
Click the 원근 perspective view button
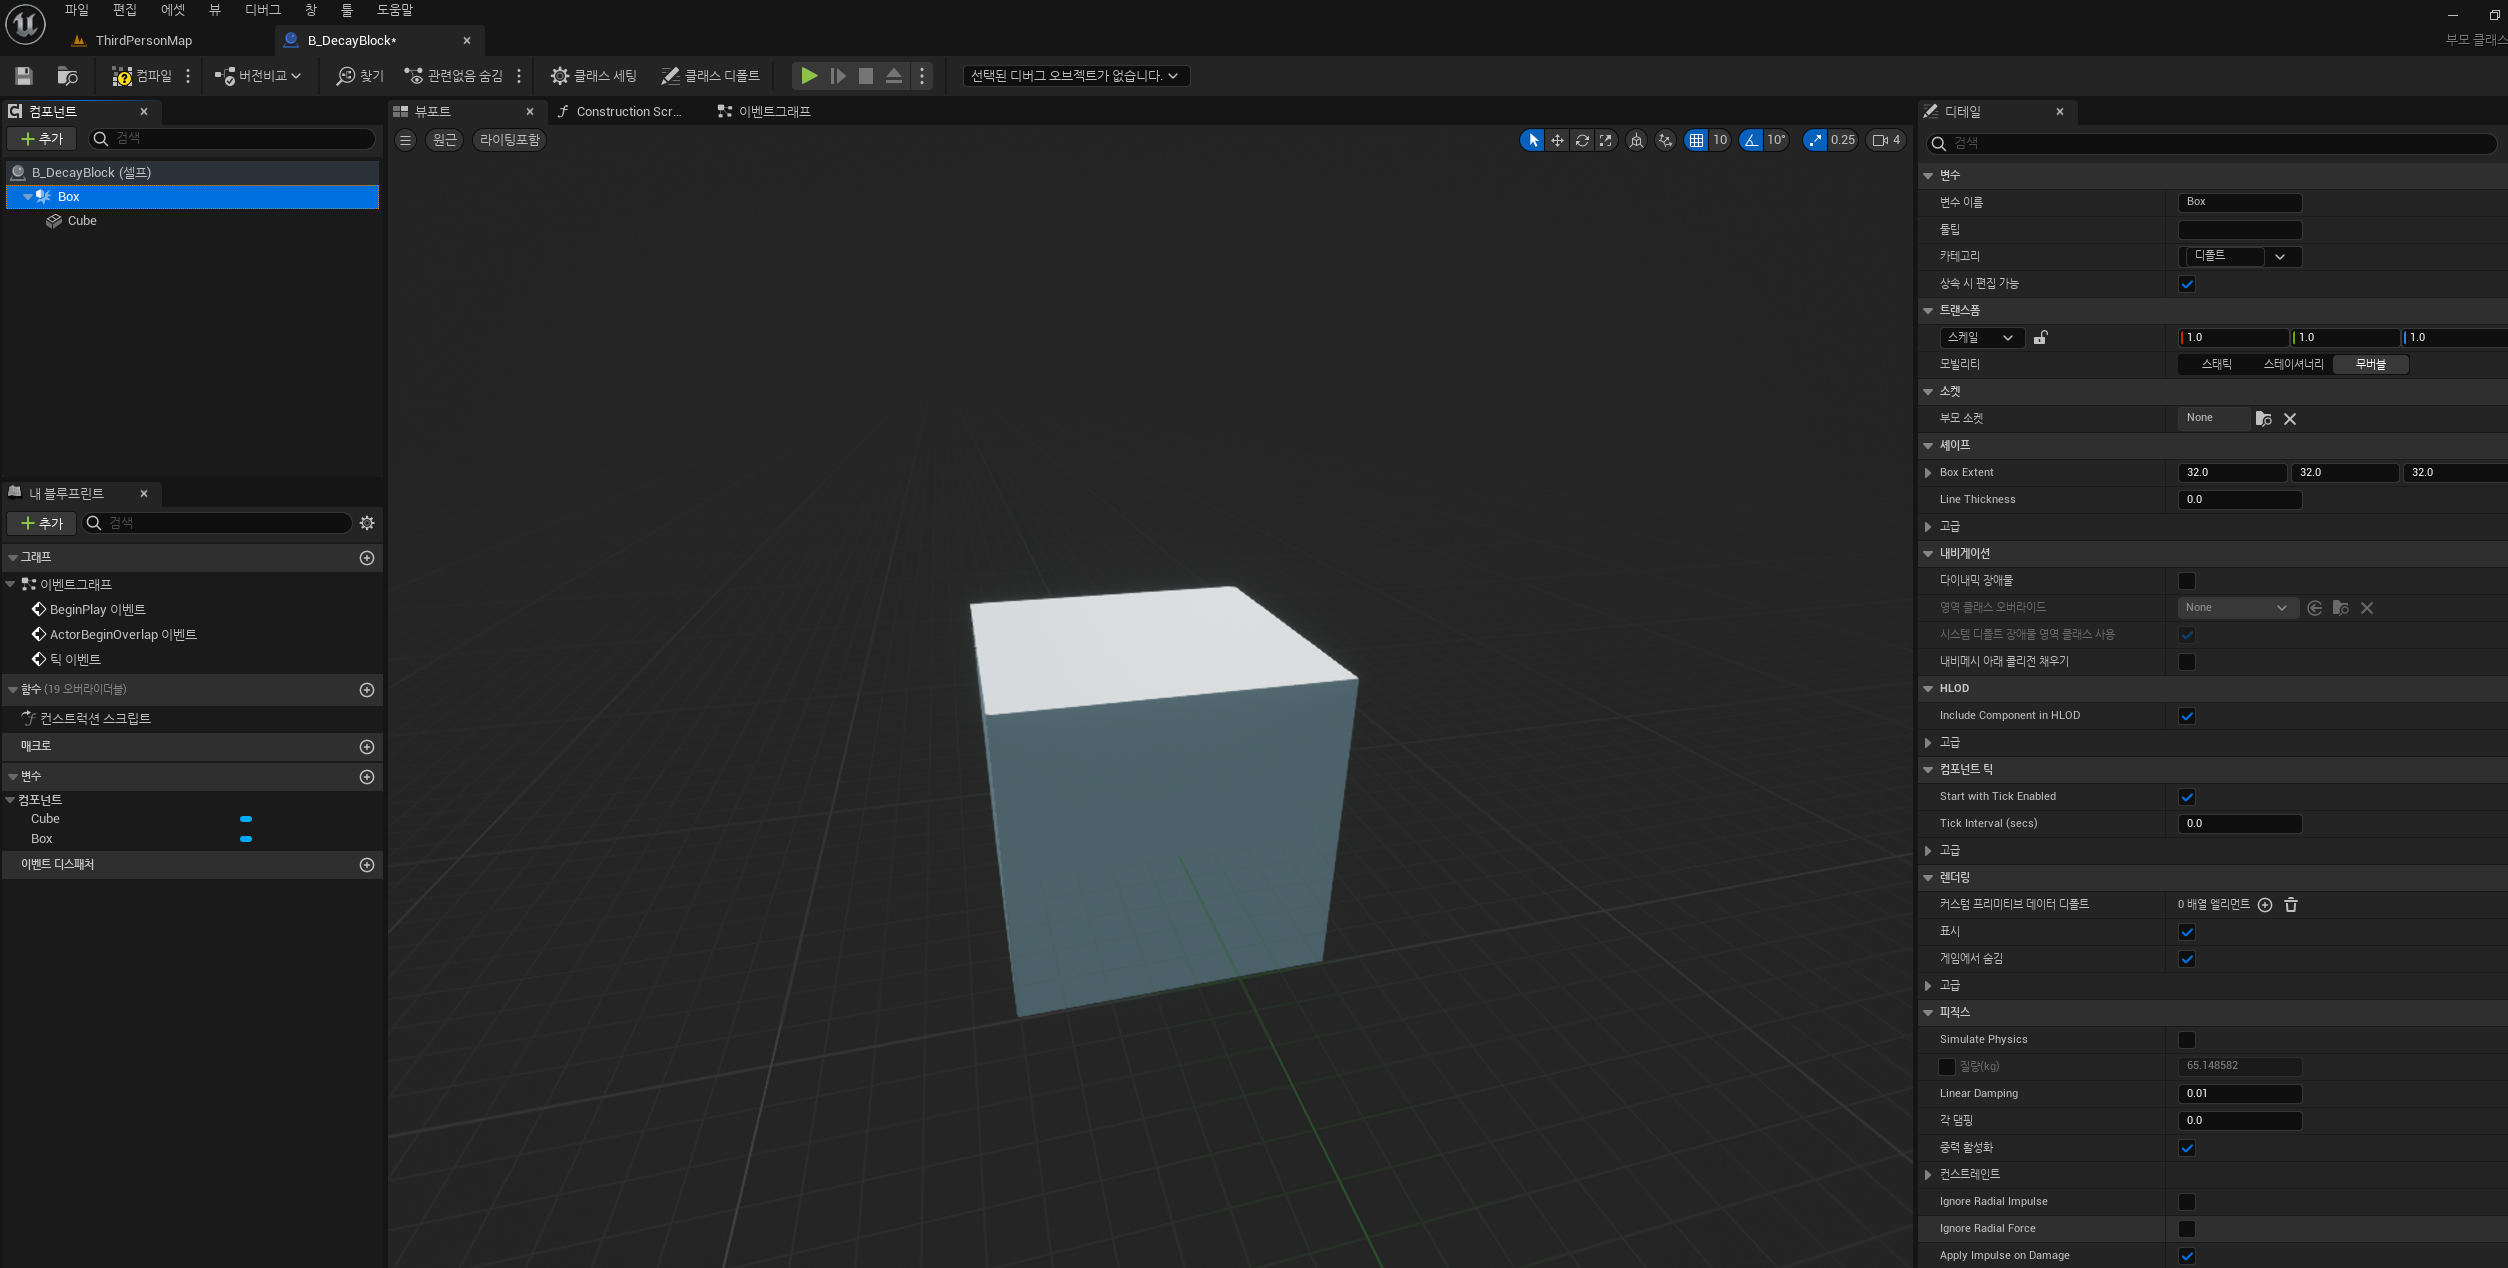tap(445, 140)
